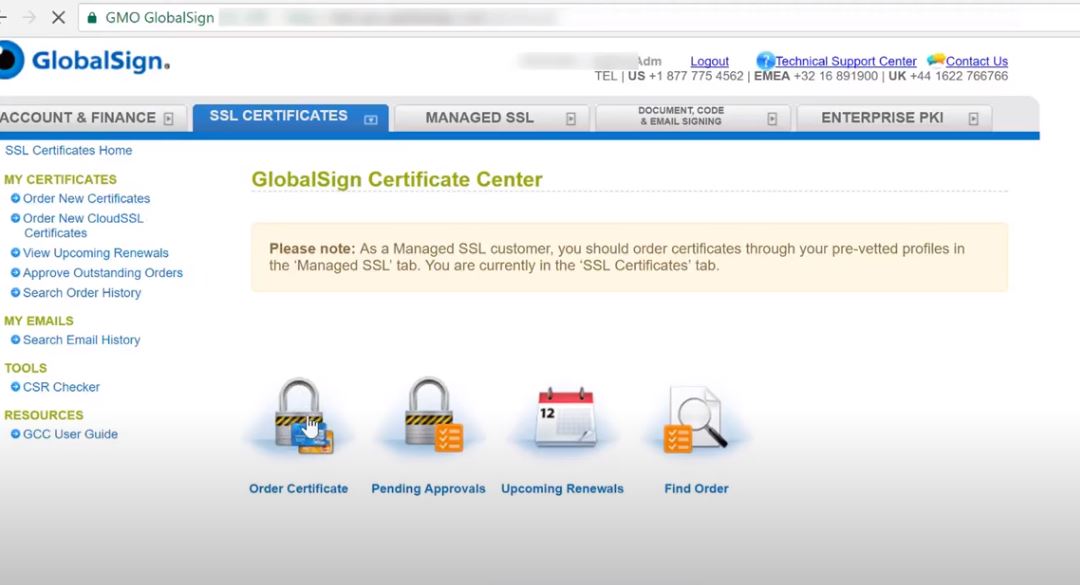Expand the SSL Certificates tab dropdown arrow

(x=371, y=119)
